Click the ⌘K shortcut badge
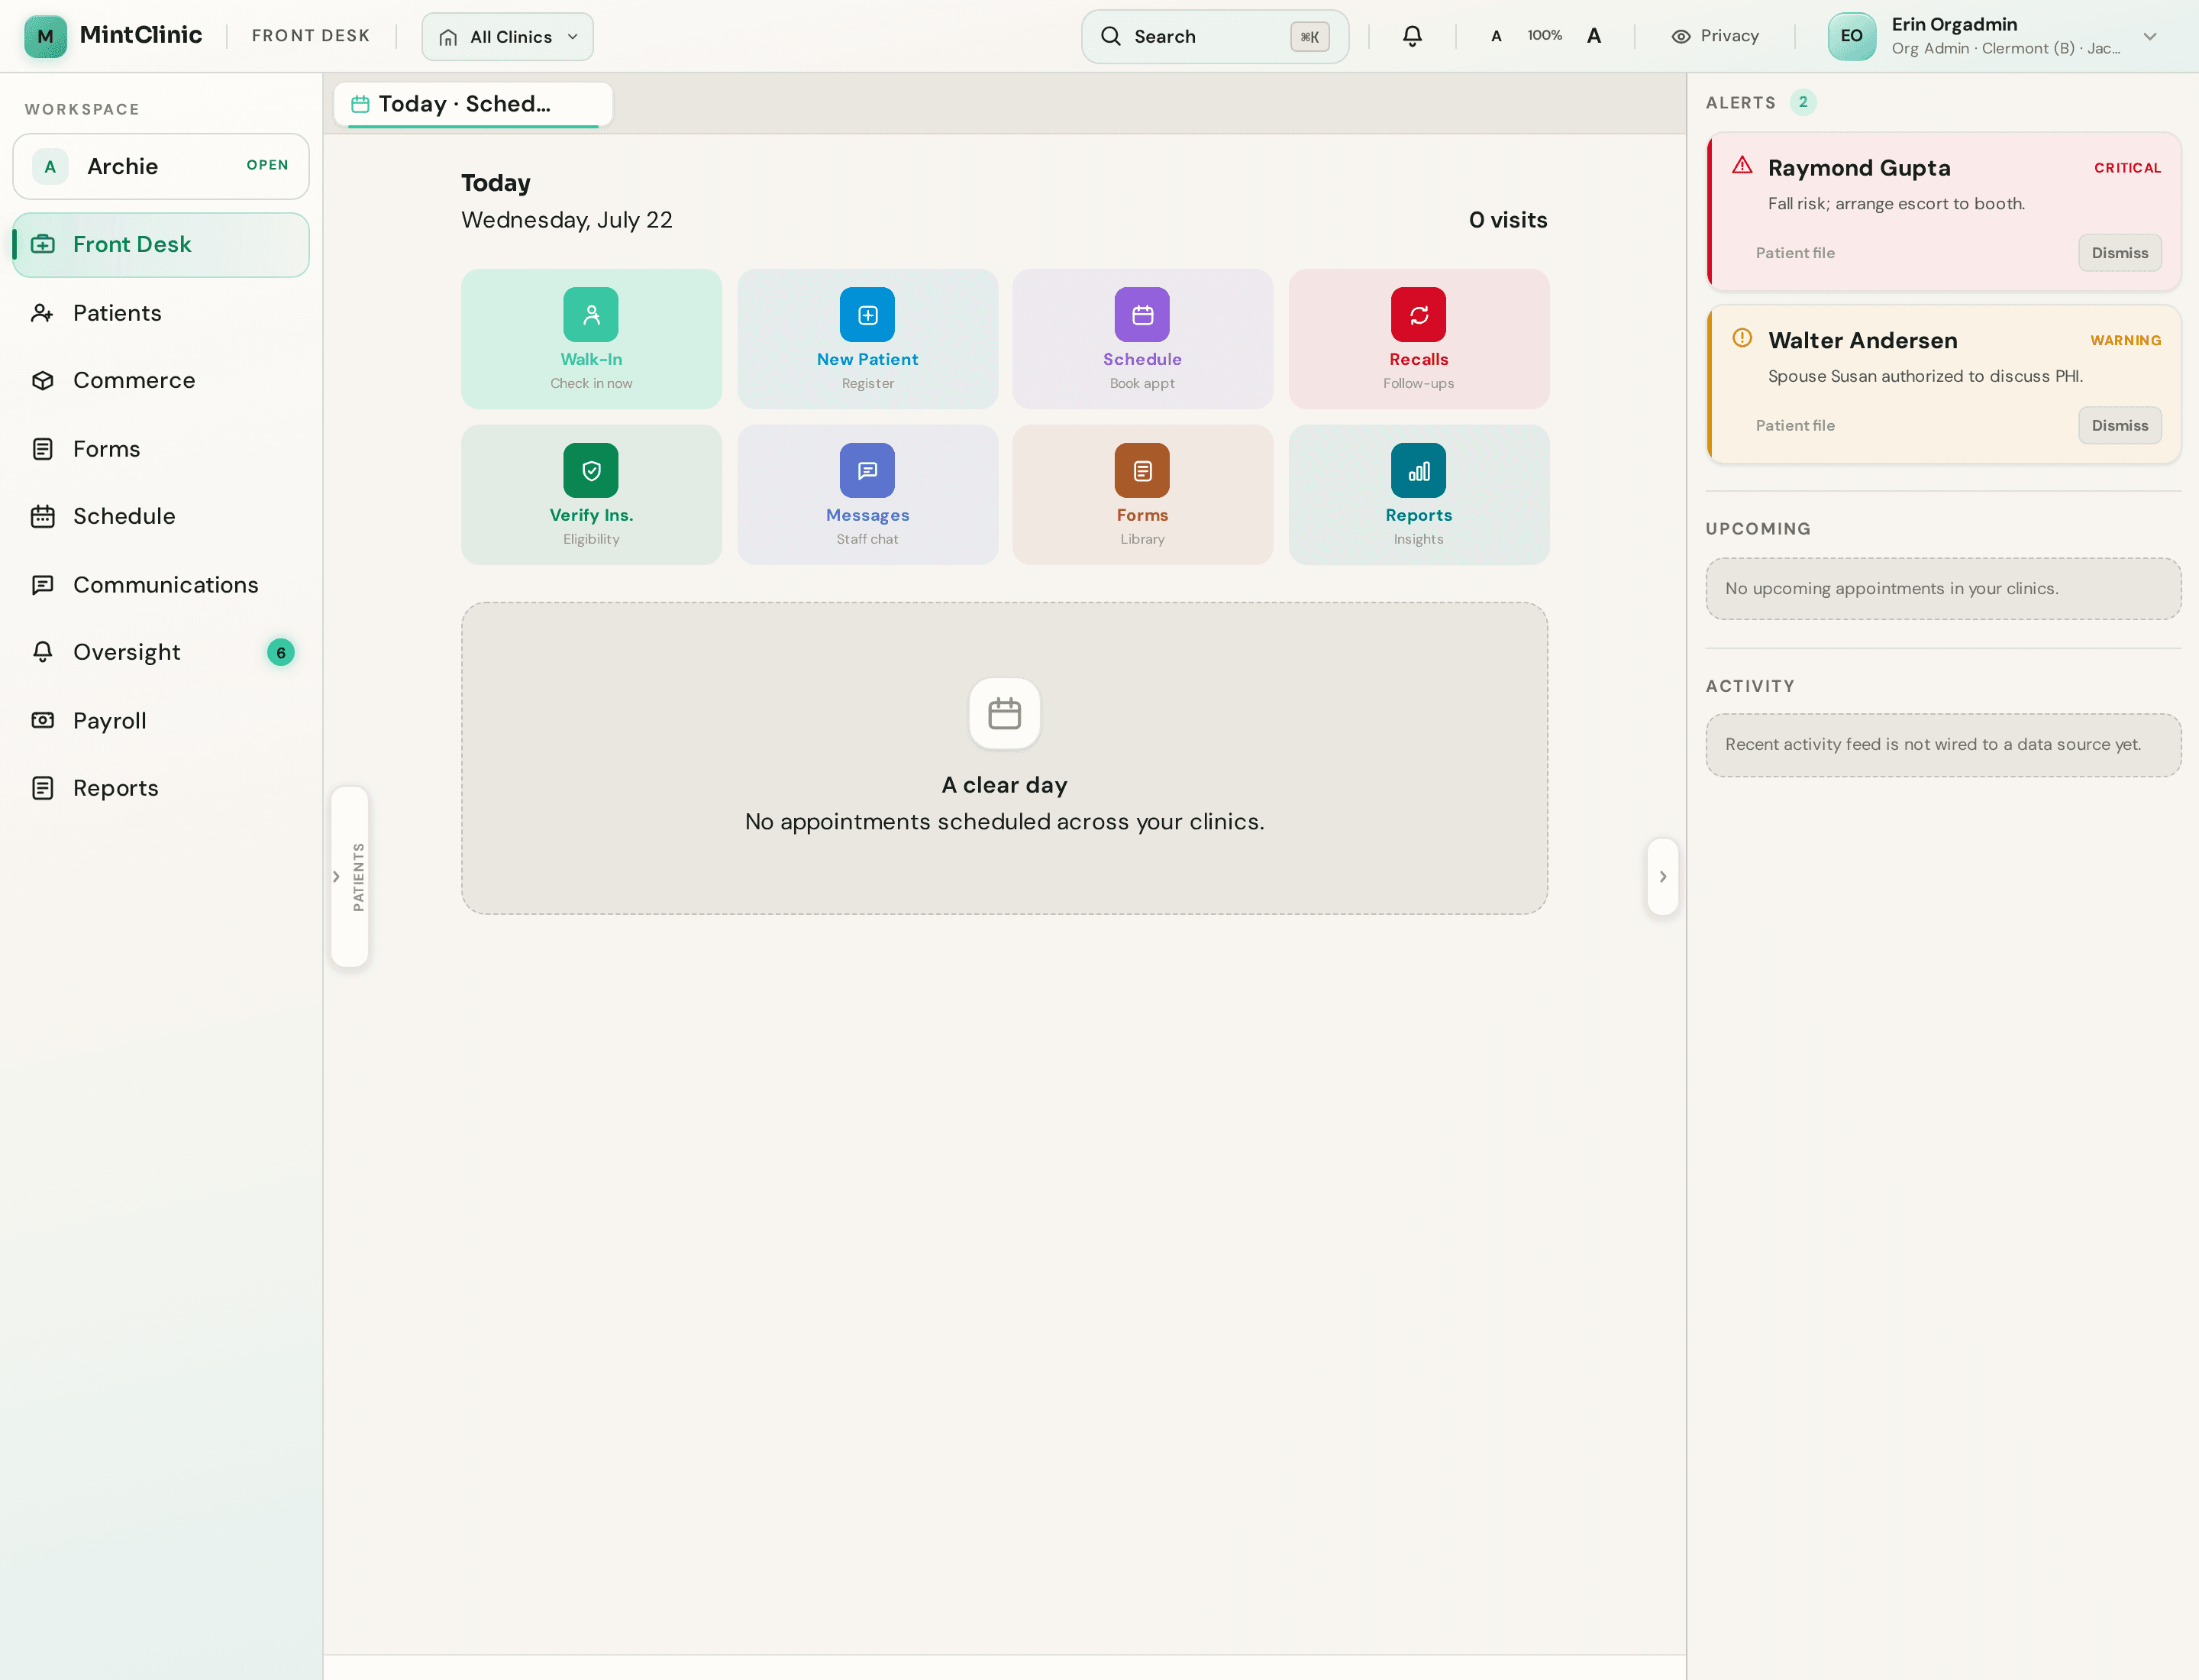This screenshot has height=1680, width=2199. (x=1309, y=37)
